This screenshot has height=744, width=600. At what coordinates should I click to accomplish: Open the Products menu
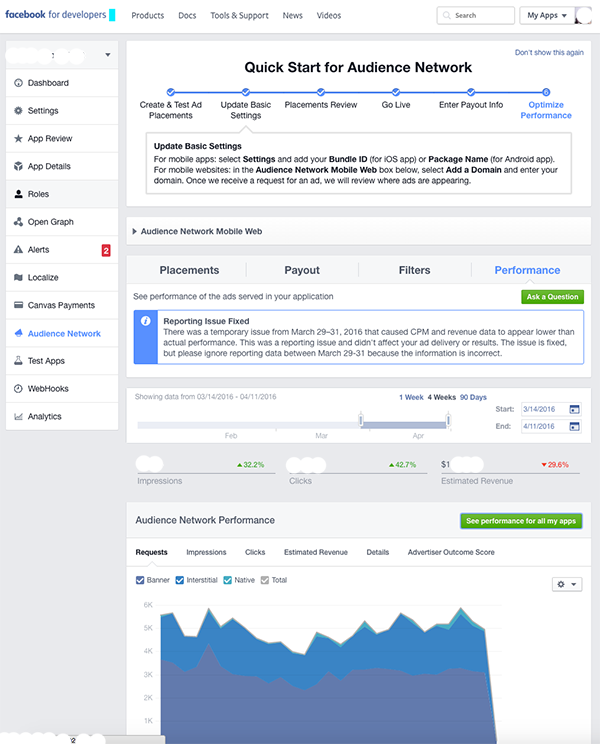(x=148, y=16)
